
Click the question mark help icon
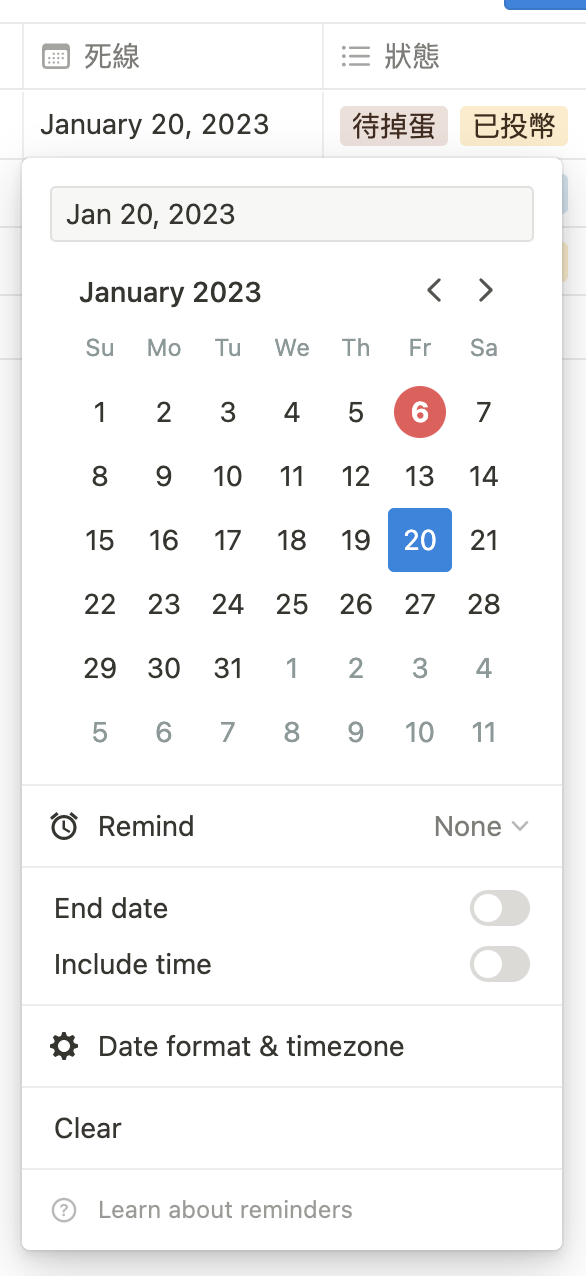(x=64, y=1210)
